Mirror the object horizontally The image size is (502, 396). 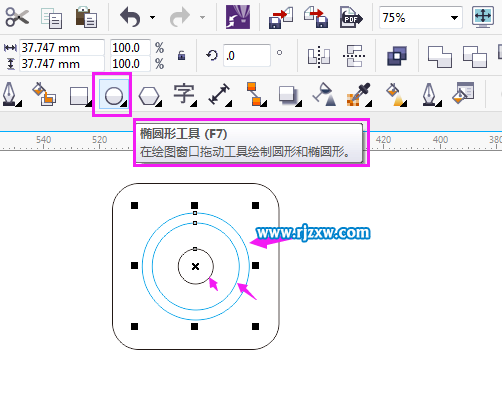pos(319,56)
